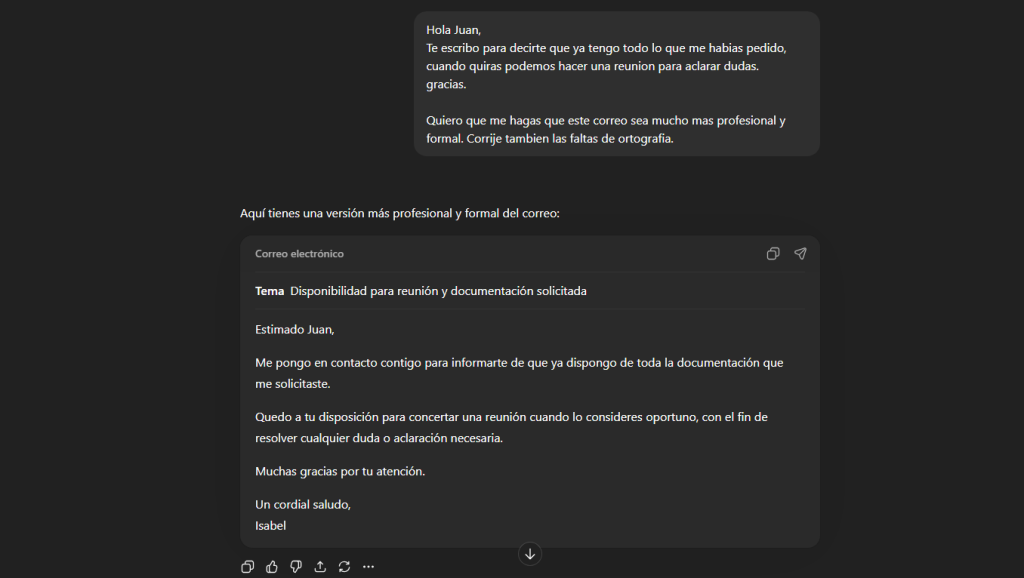Regenerate the assistant's response
This screenshot has height=578, width=1024.
pos(344,566)
